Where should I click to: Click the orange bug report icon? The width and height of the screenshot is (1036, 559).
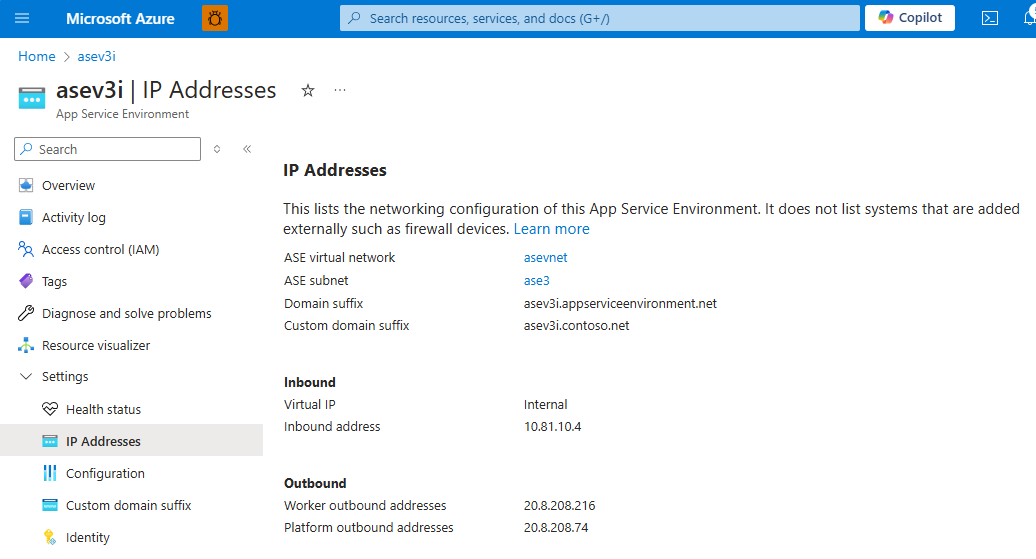click(215, 19)
